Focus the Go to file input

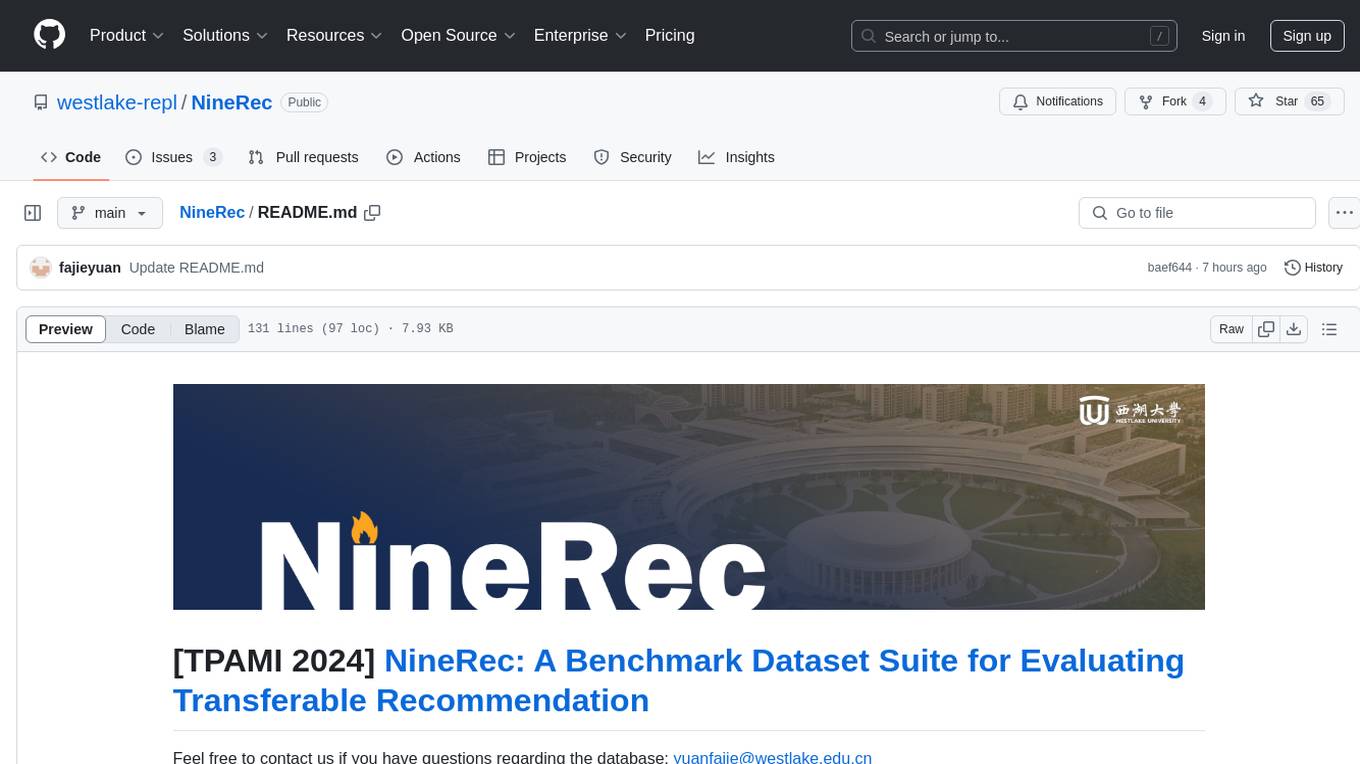click(1197, 213)
